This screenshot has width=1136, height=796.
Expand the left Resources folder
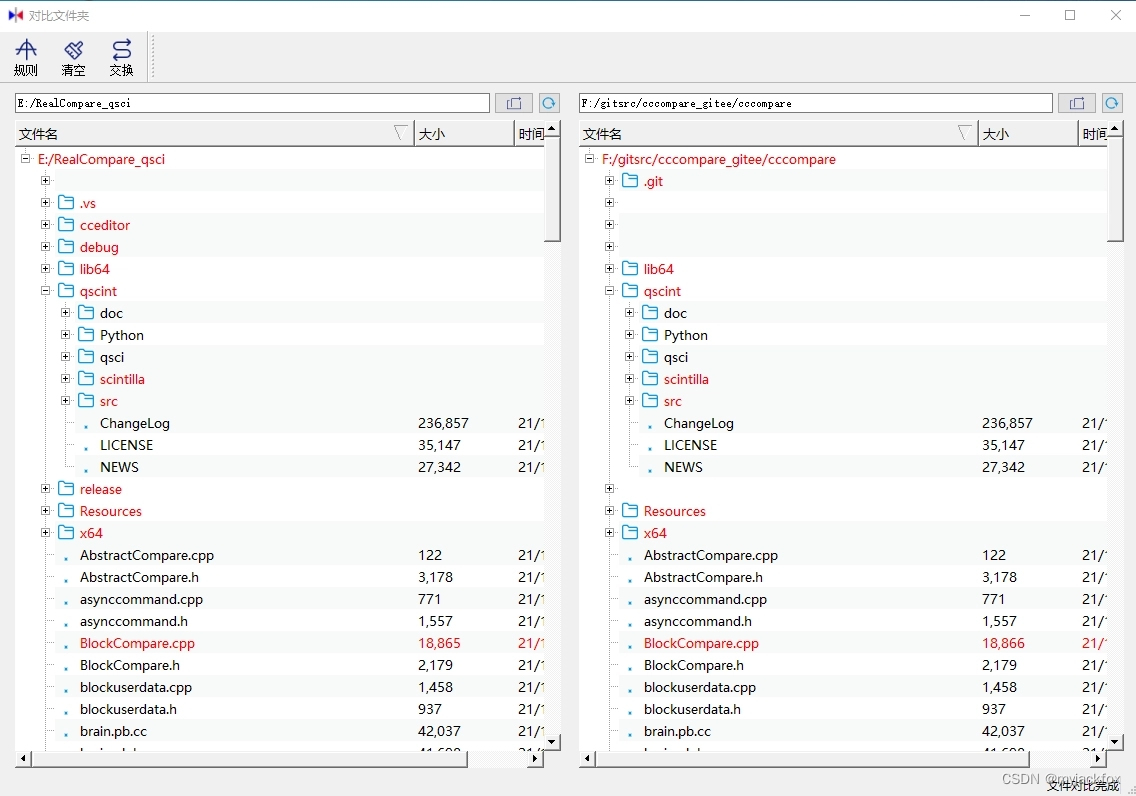[x=46, y=511]
